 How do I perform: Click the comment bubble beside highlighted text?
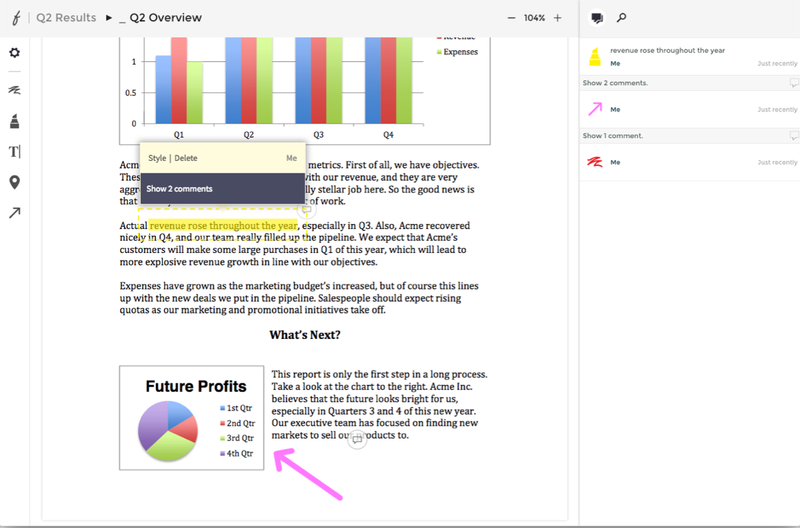point(306,210)
